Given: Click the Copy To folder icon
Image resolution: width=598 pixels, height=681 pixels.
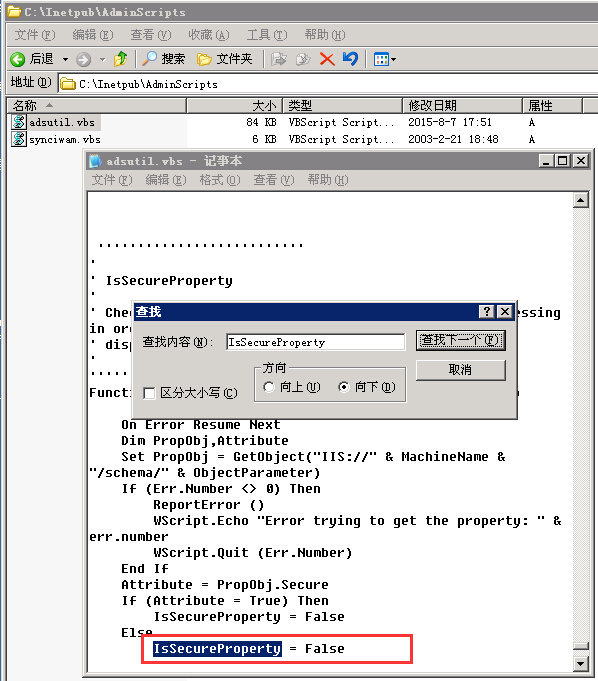Looking at the screenshot, I should click(x=303, y=59).
